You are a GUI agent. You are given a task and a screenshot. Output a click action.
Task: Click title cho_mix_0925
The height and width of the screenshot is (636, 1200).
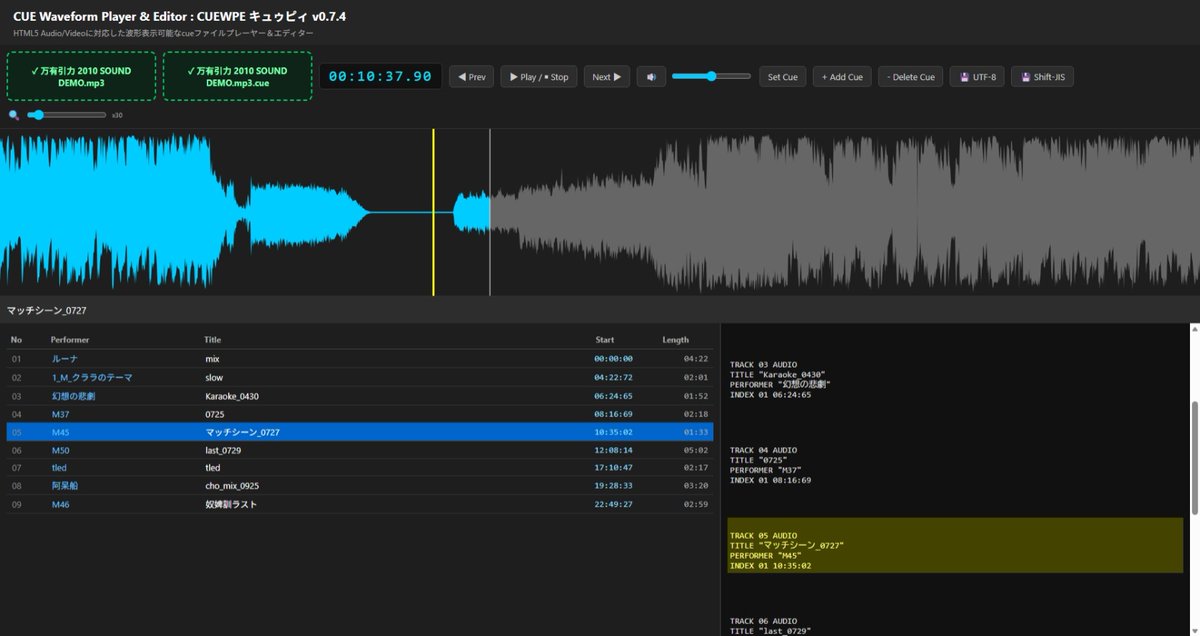tap(233, 486)
